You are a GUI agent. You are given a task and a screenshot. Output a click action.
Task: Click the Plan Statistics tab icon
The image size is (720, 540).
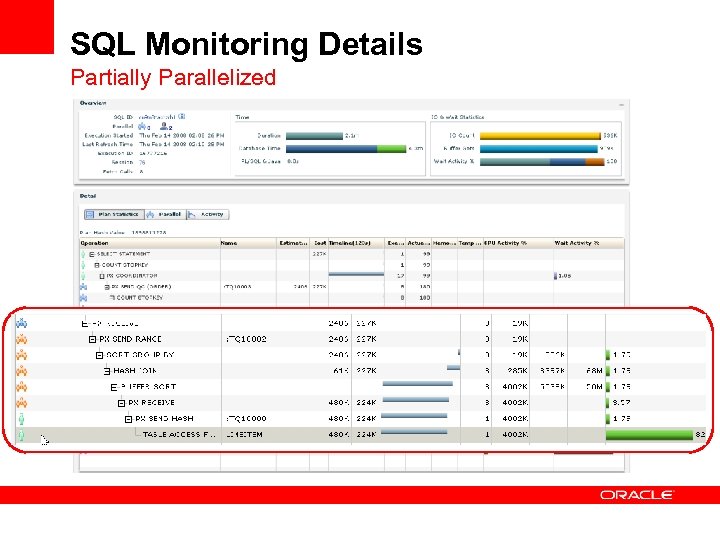[90, 214]
